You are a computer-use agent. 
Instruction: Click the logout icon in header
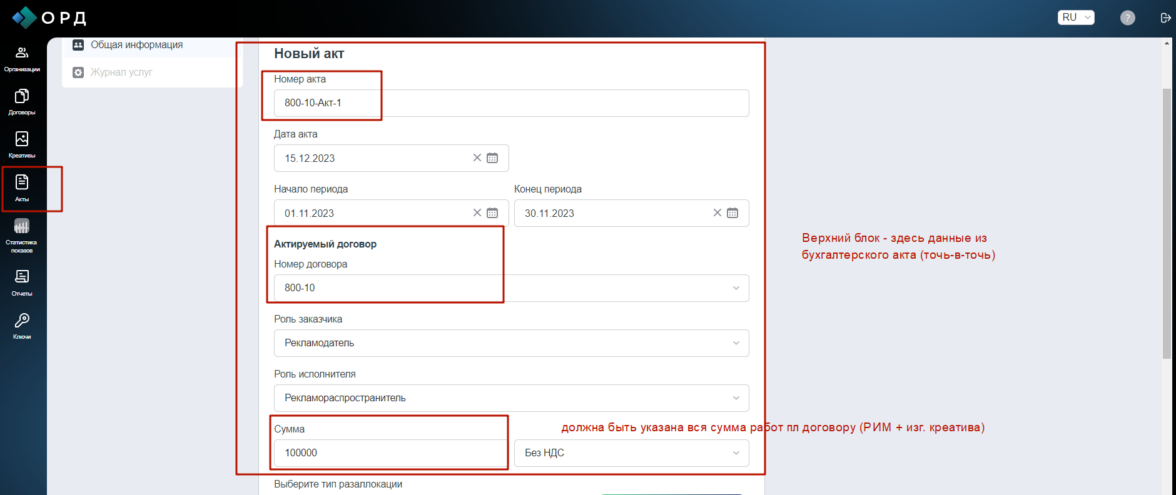tap(1165, 18)
